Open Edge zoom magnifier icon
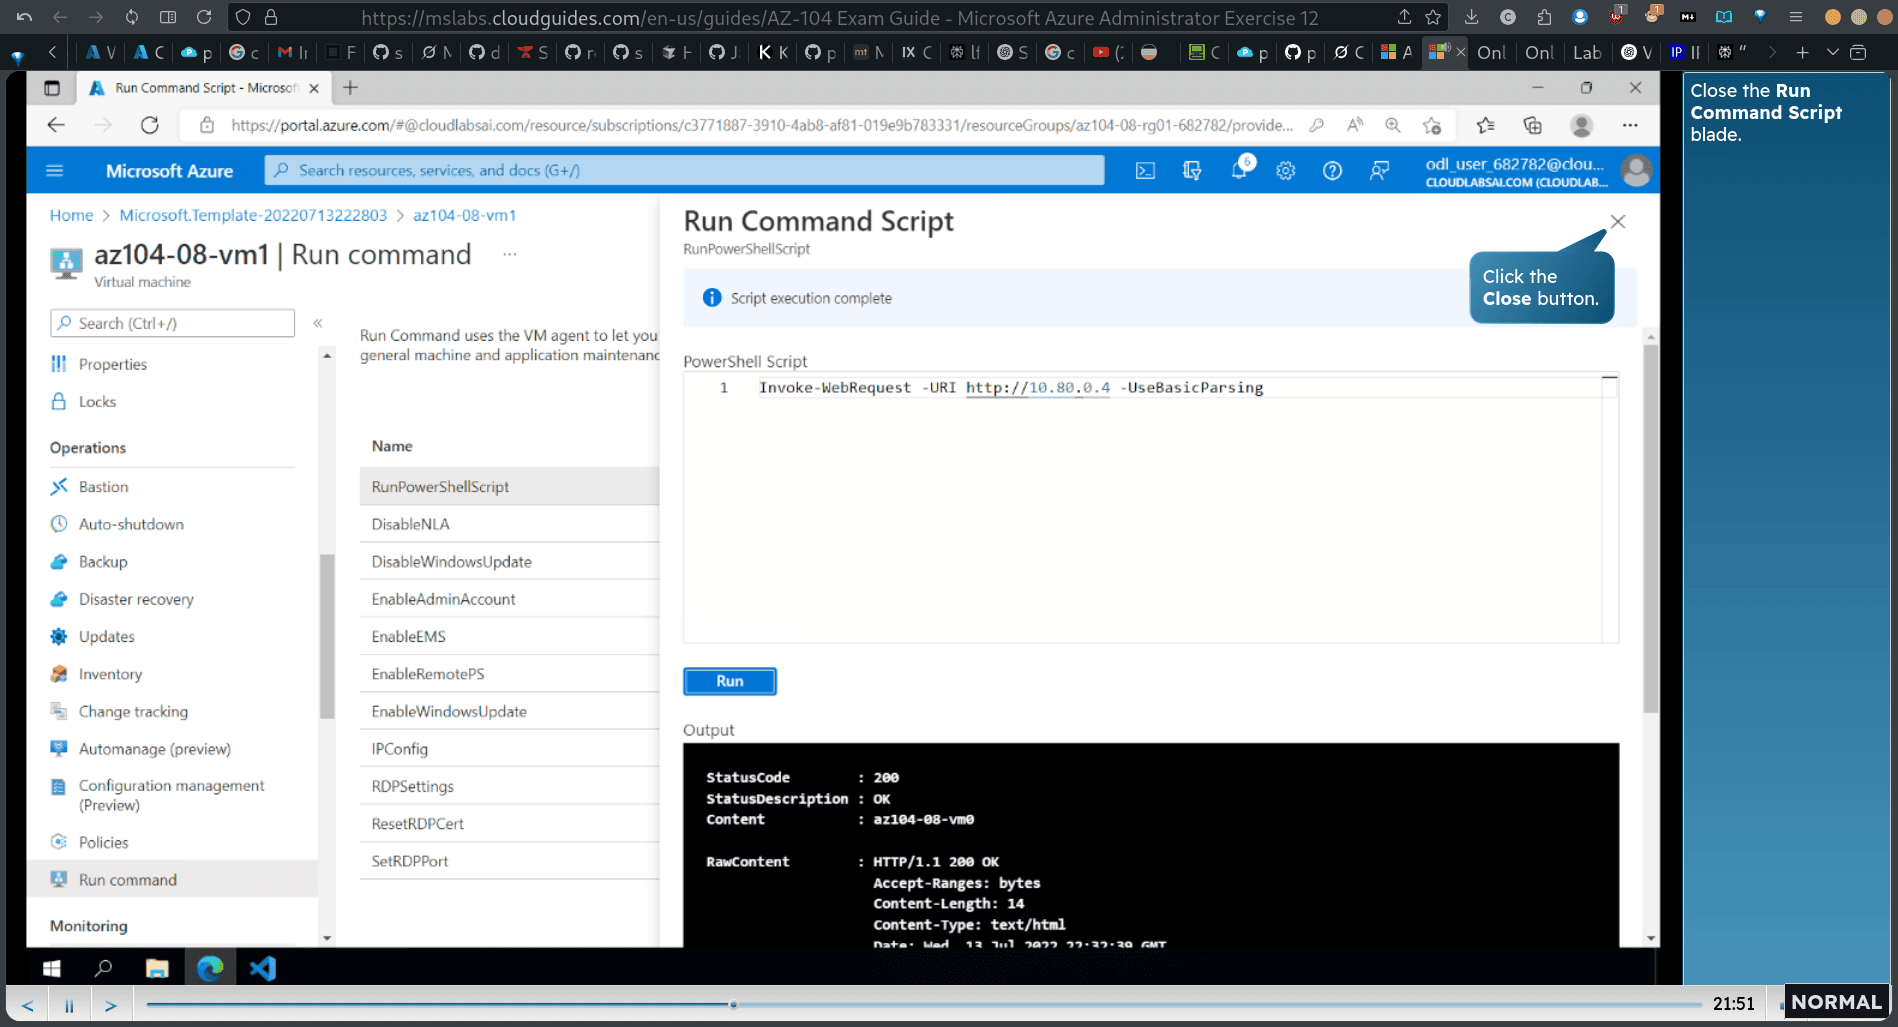1898x1027 pixels. (x=1392, y=125)
